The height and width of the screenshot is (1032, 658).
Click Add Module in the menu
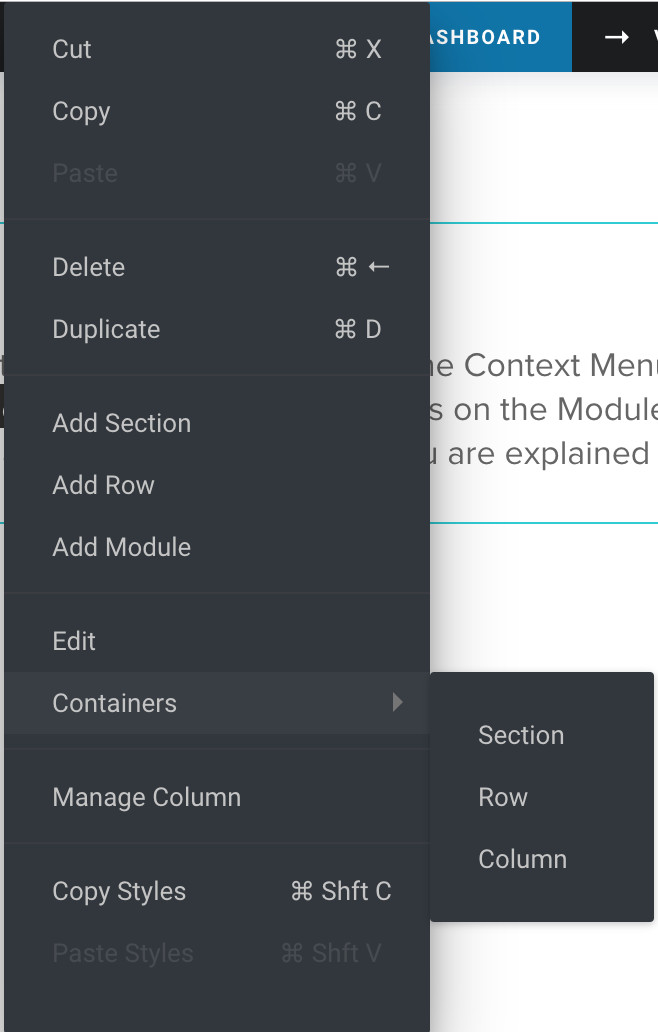(x=121, y=547)
